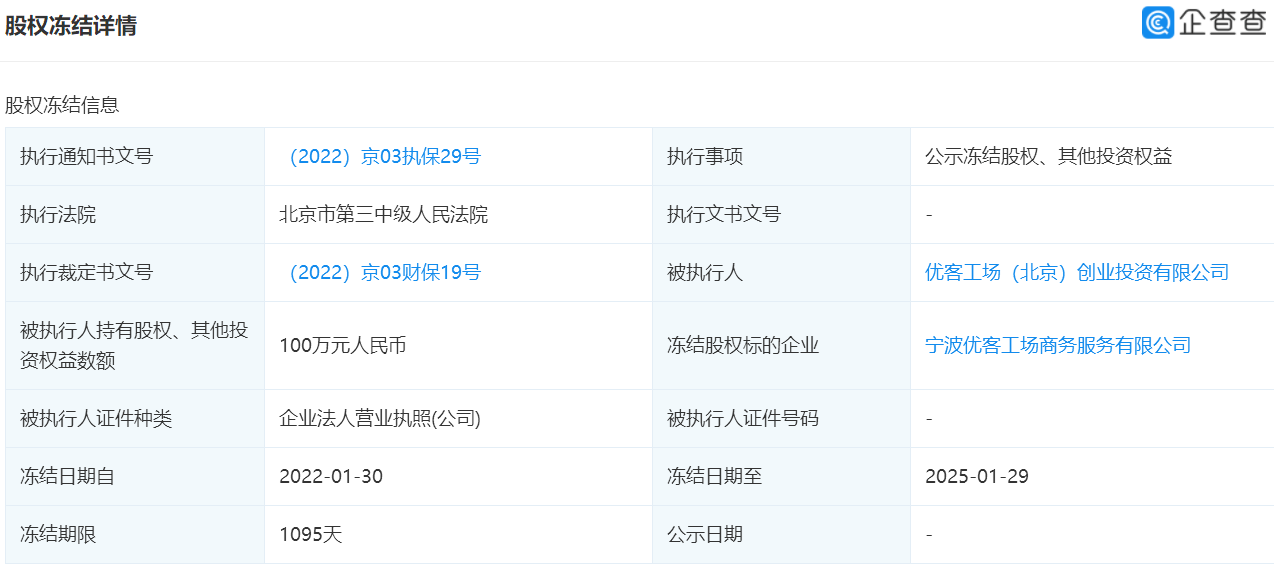This screenshot has width=1274, height=583.
Task: Click the 企查查 logo icon
Action: coord(1158,23)
